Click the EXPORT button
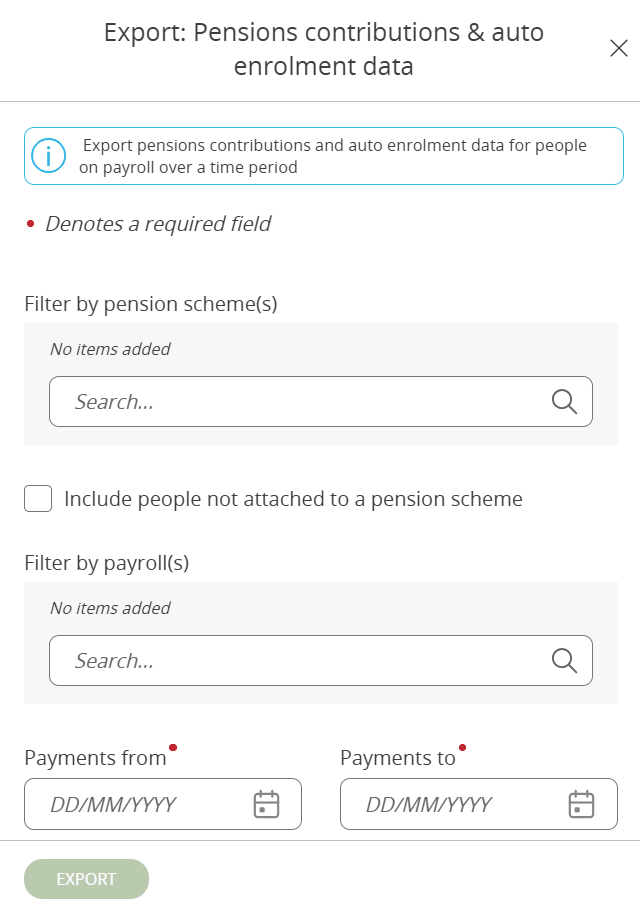This screenshot has height=908, width=640. click(86, 879)
